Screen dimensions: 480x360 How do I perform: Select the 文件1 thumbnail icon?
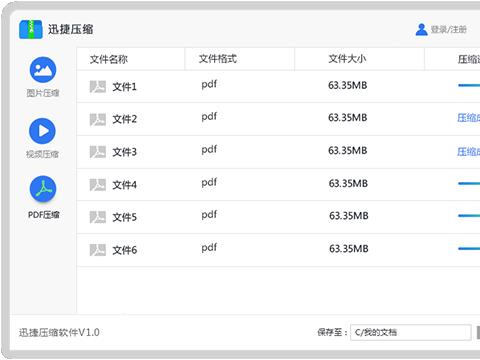(x=98, y=87)
